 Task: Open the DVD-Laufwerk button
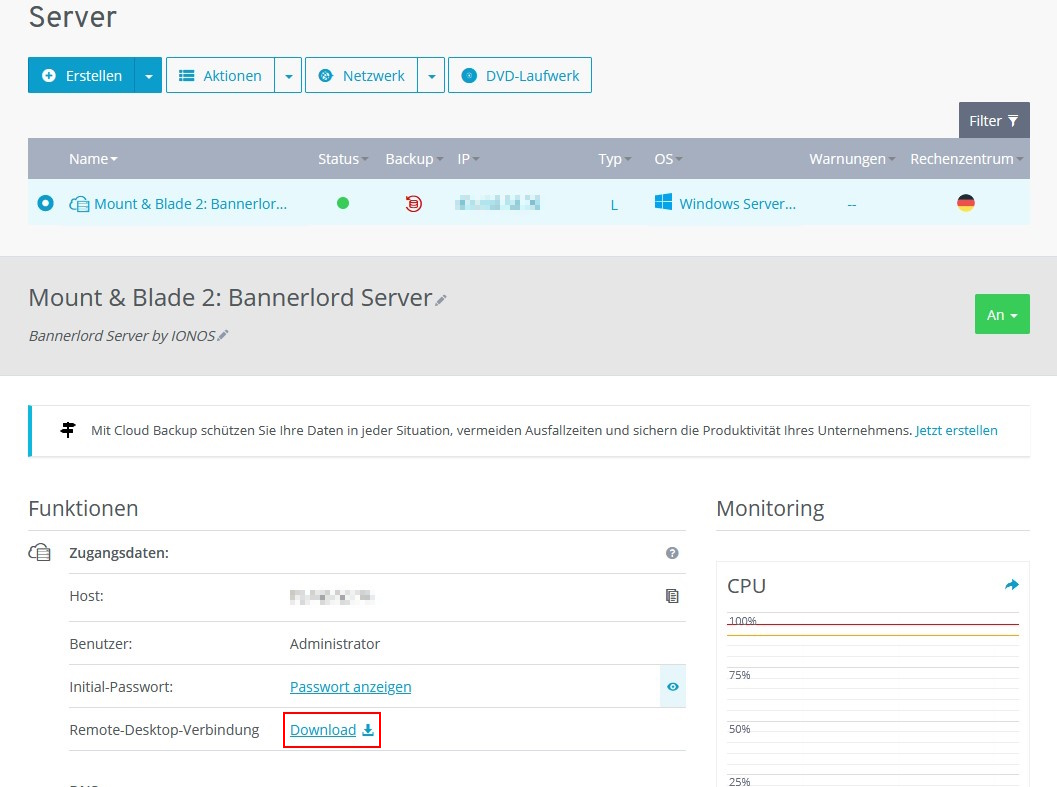pos(520,76)
